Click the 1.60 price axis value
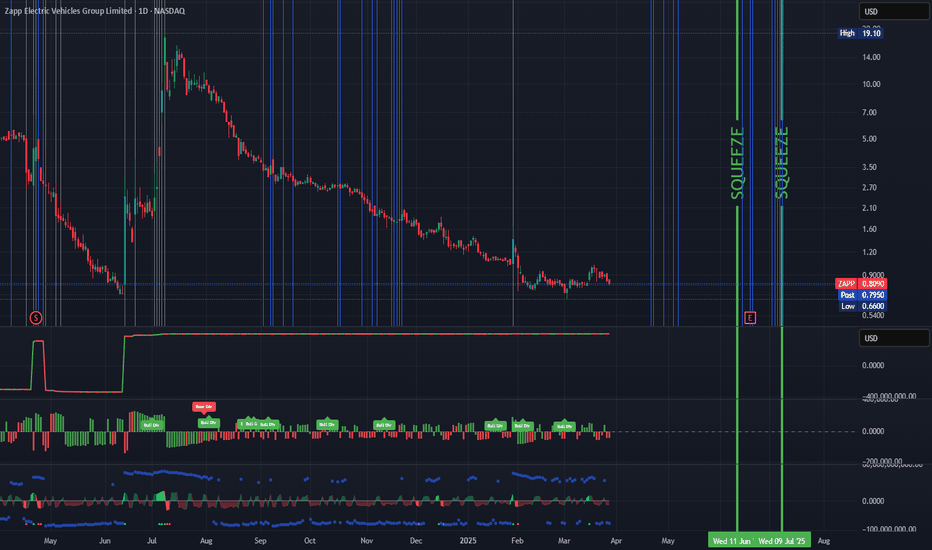Screen dimensions: 932x550 coord(869,229)
